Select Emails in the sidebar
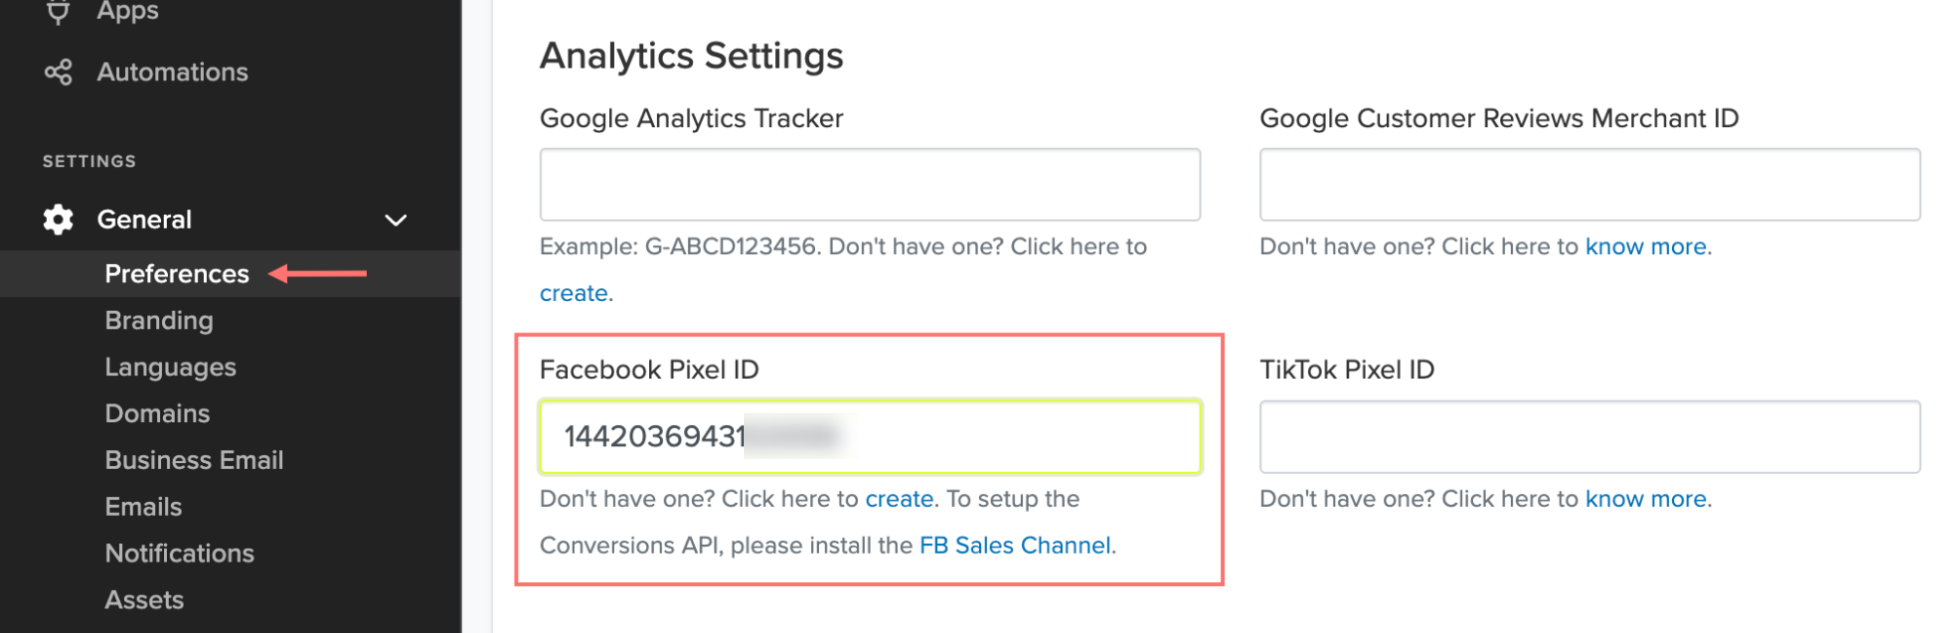This screenshot has height=633, width=1957. [144, 507]
